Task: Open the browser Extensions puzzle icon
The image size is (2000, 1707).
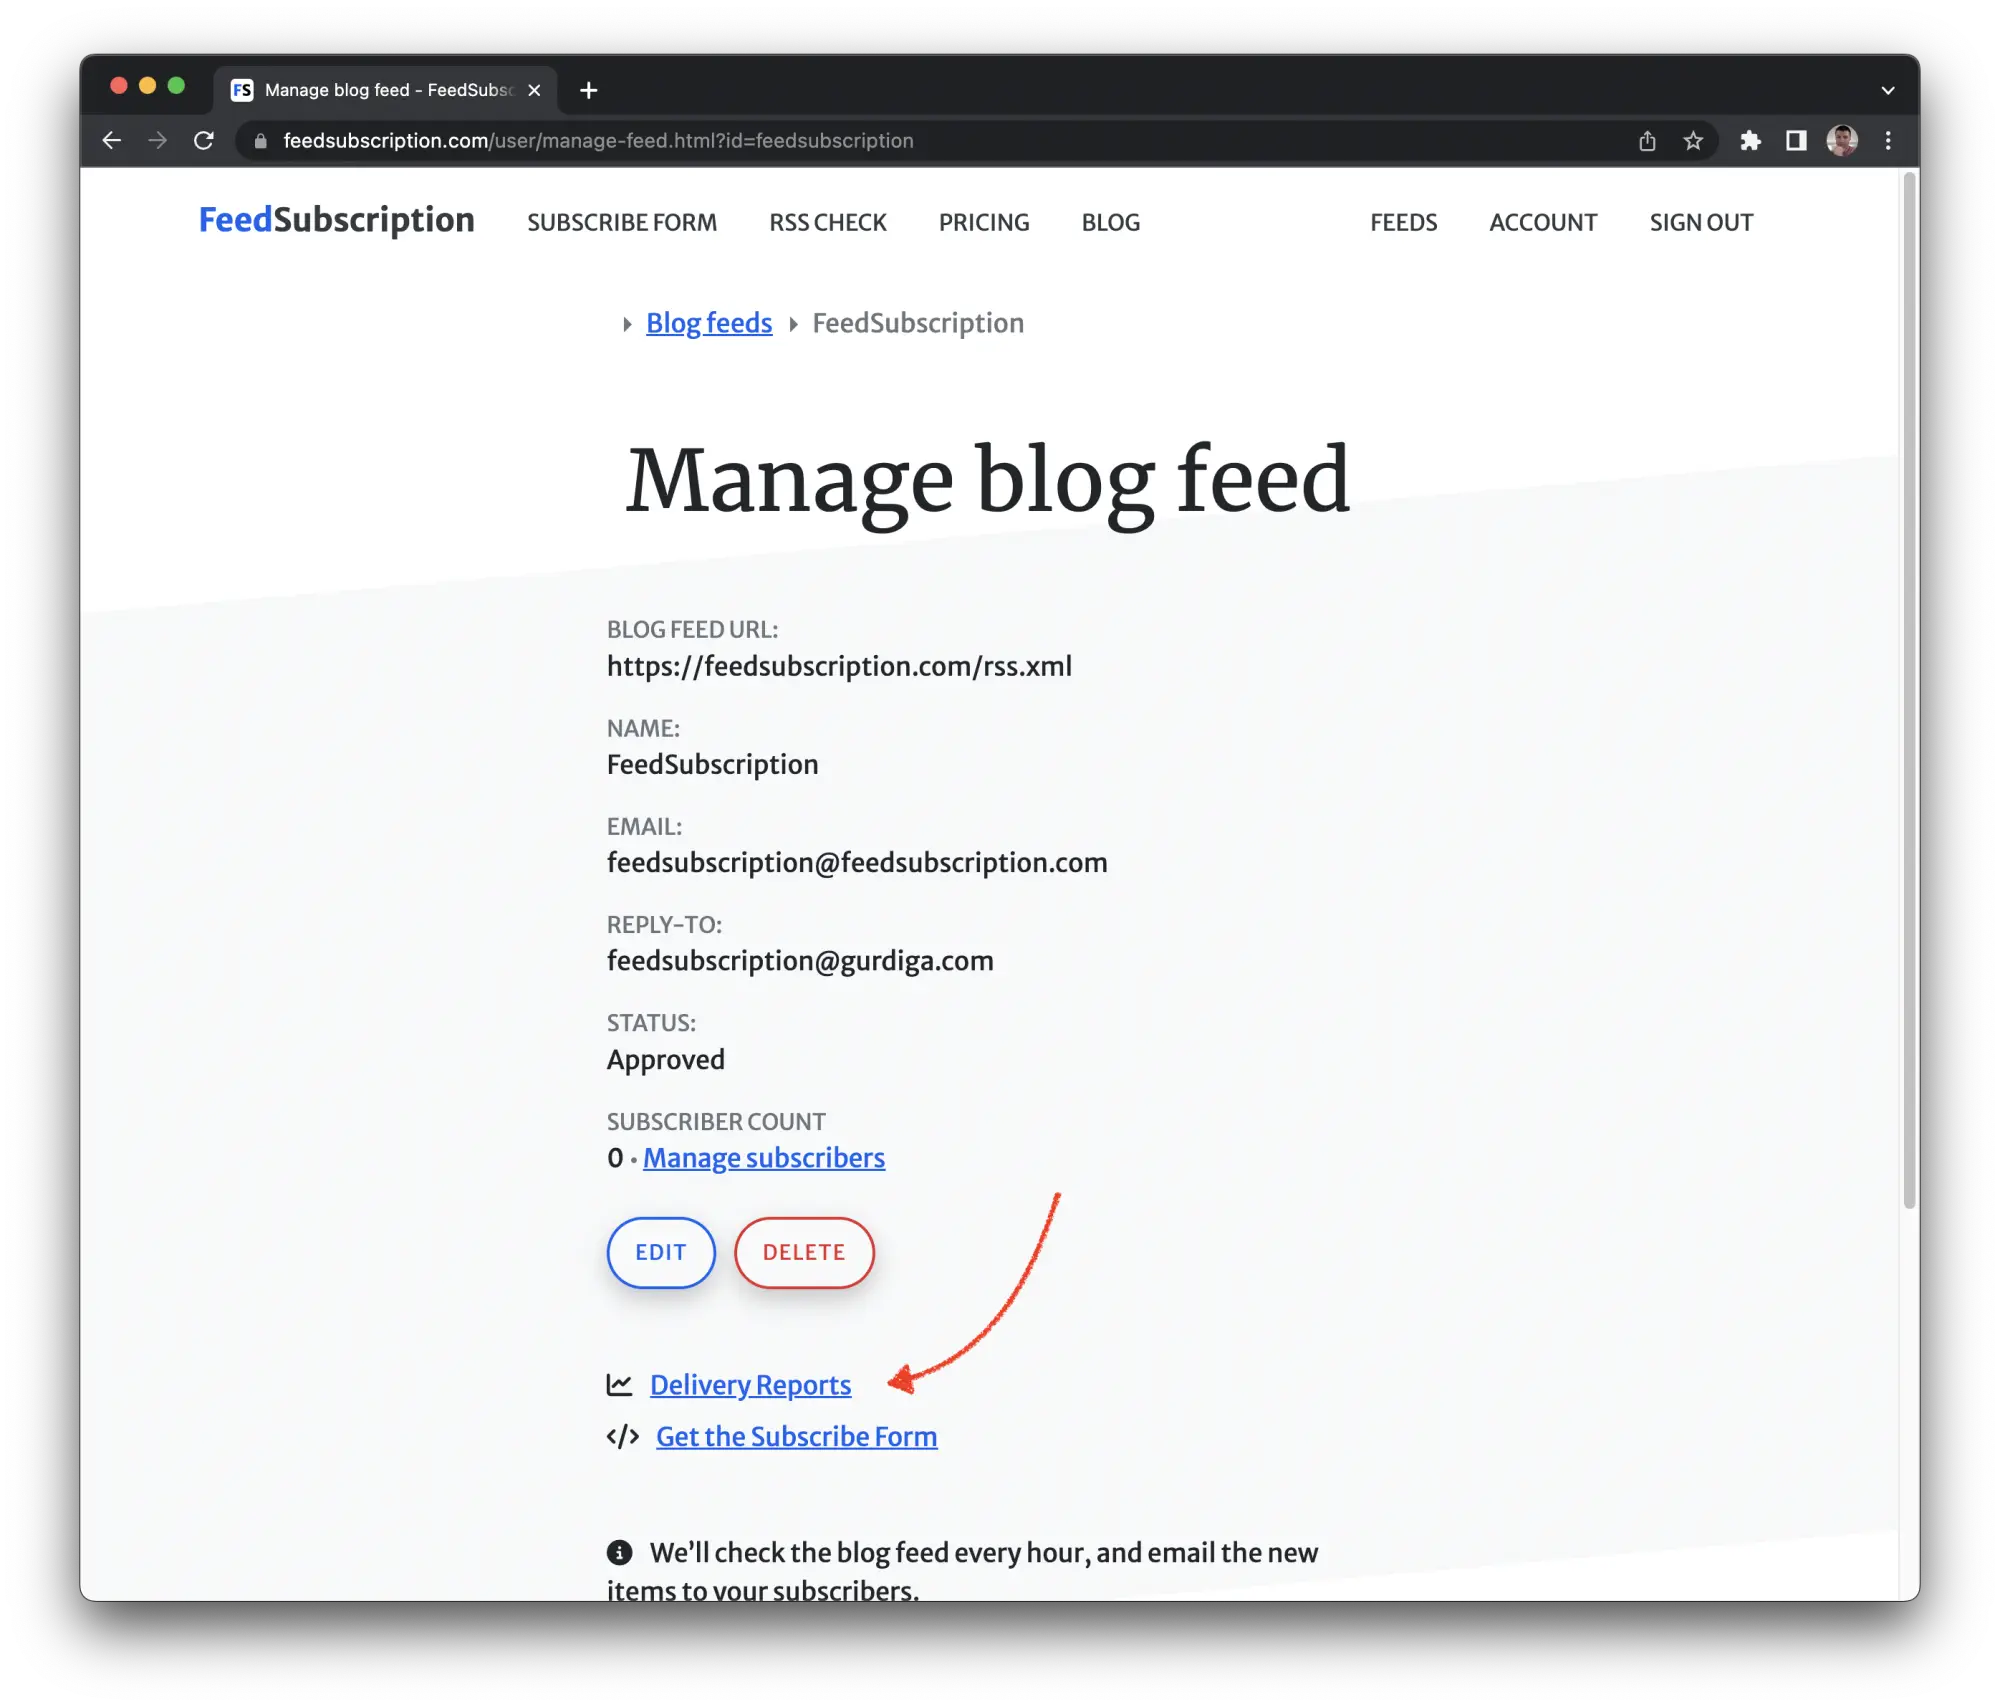Action: (1752, 140)
